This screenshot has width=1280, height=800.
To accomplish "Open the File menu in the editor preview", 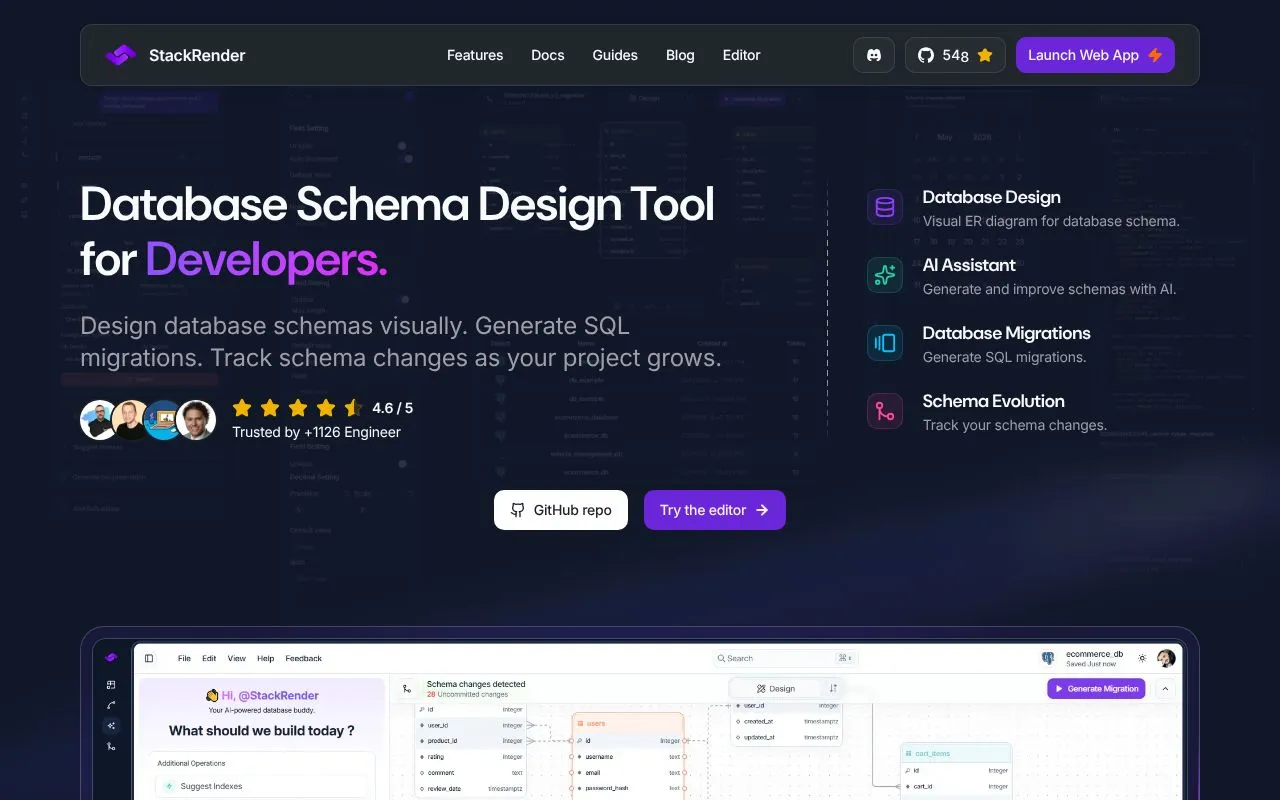I will coord(184,658).
